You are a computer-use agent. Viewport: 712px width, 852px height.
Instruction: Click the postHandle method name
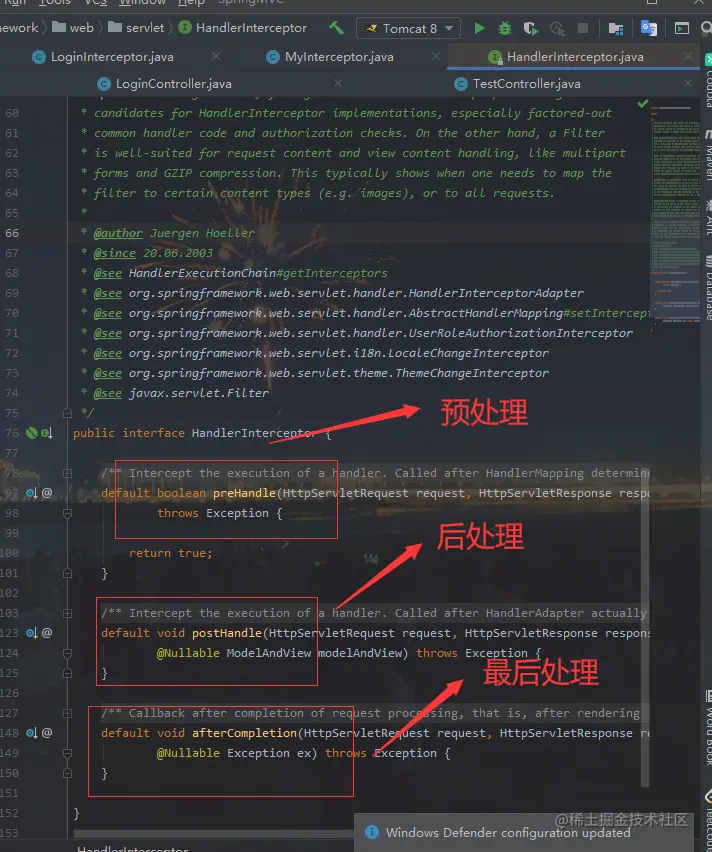[227, 633]
